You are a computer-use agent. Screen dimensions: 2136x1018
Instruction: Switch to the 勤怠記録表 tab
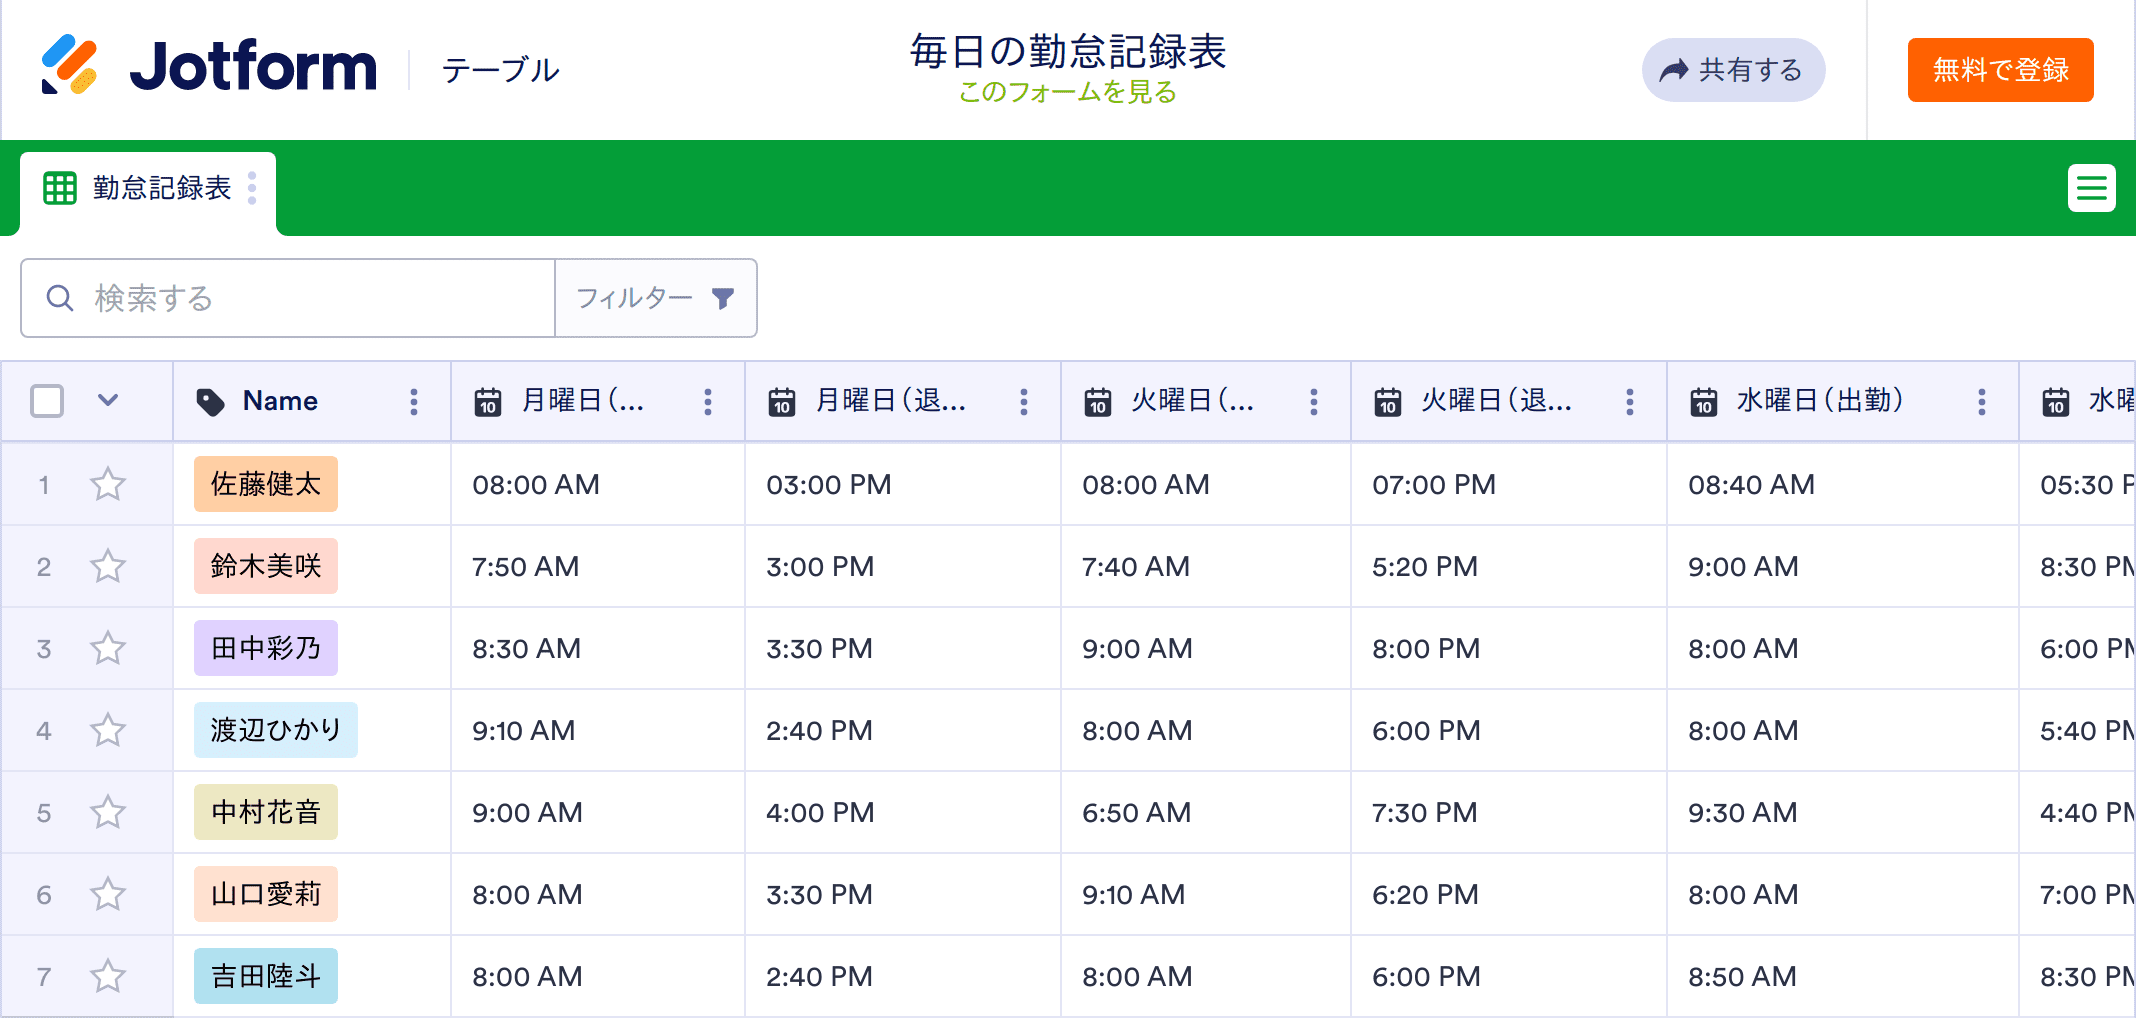pyautogui.click(x=160, y=188)
